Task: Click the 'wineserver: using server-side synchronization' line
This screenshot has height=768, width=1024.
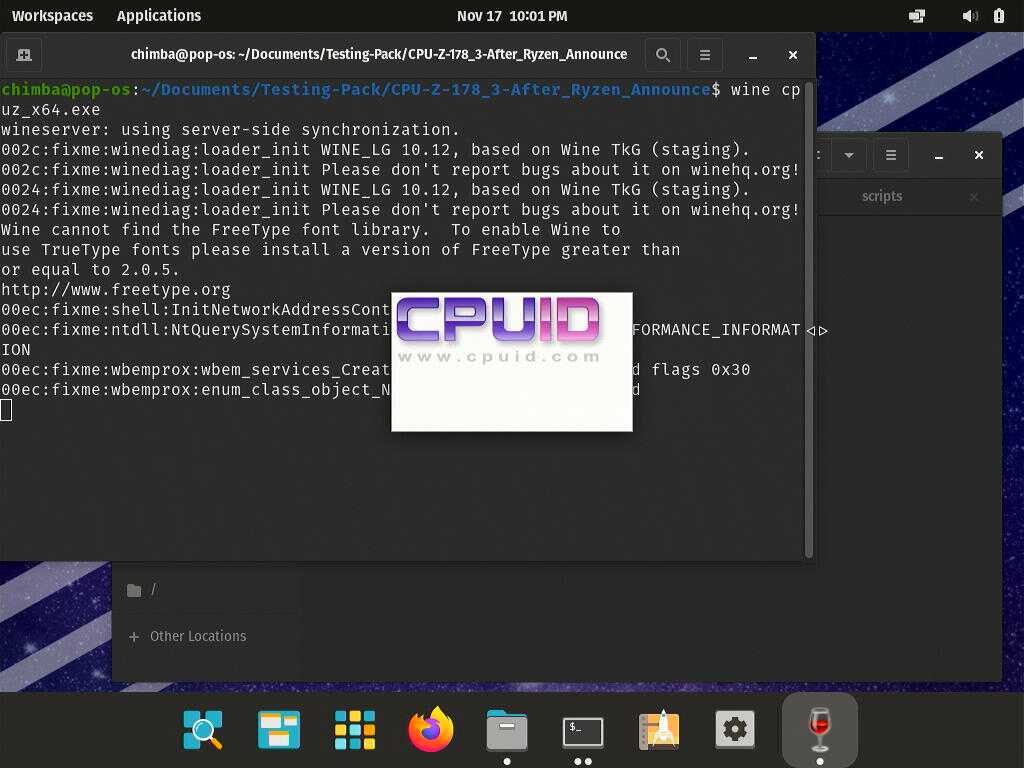Action: (x=231, y=130)
